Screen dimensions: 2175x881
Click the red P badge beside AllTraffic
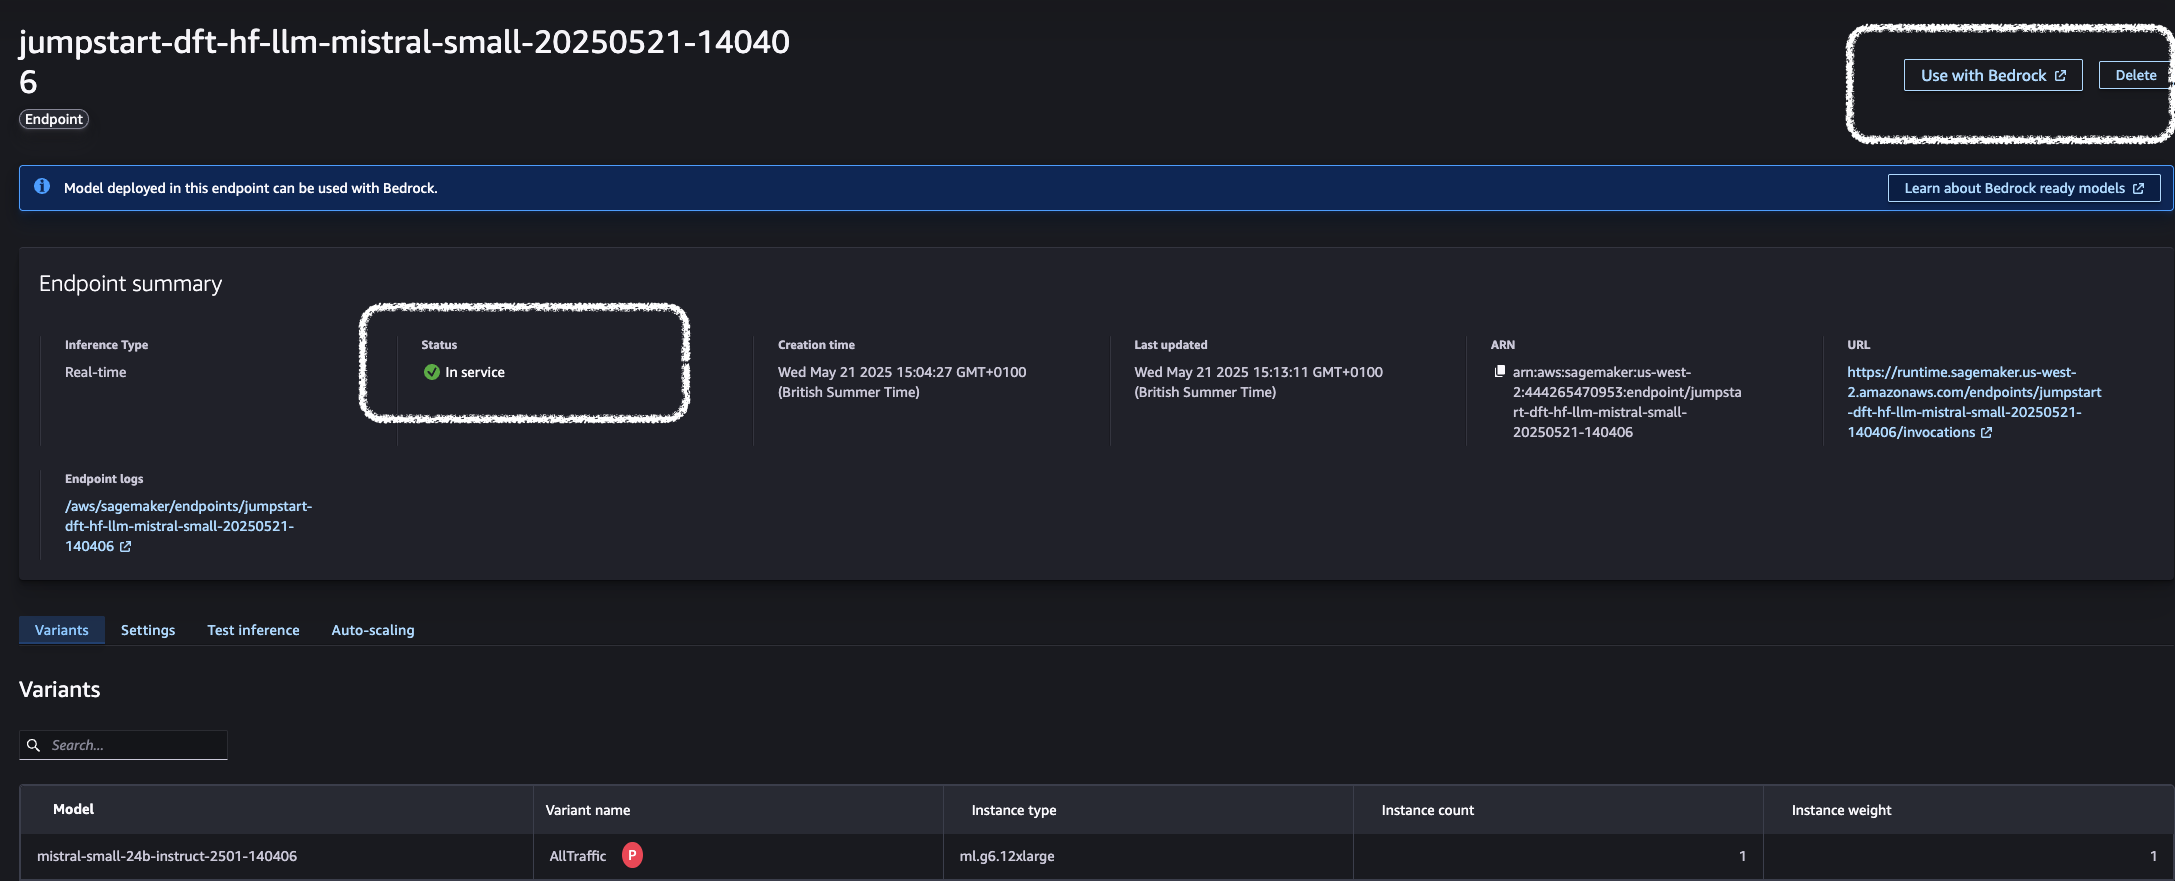[632, 855]
